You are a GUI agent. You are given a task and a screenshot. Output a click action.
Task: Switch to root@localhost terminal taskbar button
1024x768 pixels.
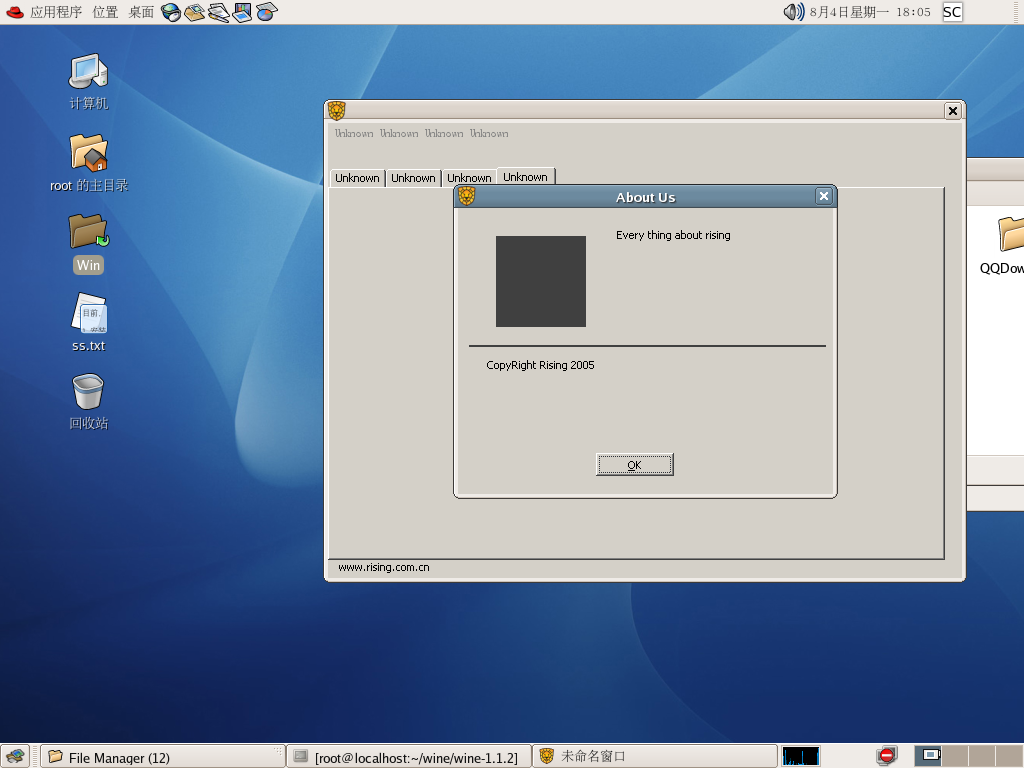408,757
